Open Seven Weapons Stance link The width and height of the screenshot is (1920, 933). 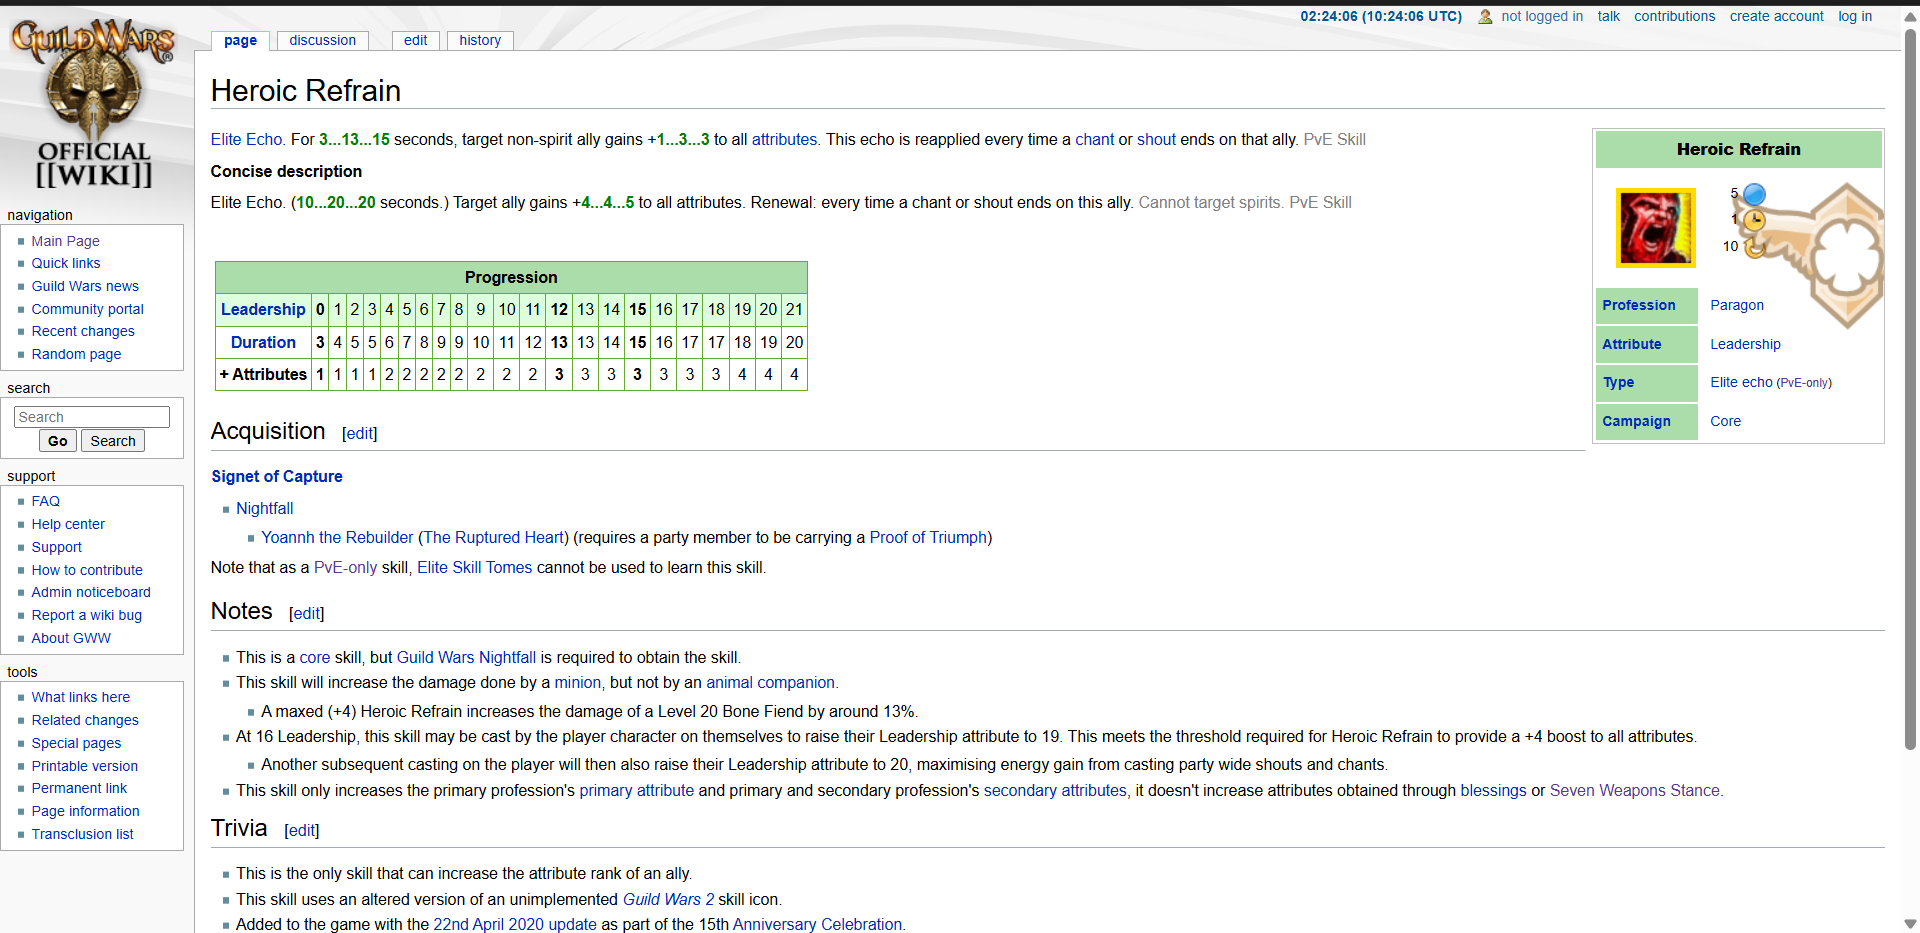[x=1635, y=790]
